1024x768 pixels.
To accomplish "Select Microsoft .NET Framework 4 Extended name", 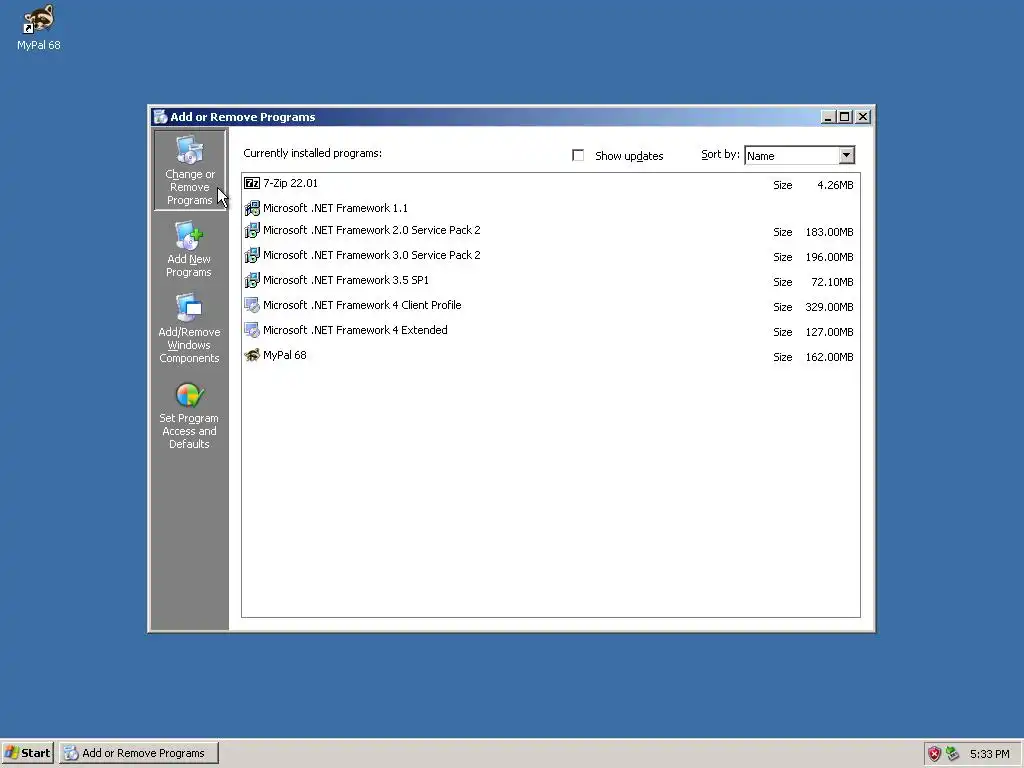I will click(355, 330).
